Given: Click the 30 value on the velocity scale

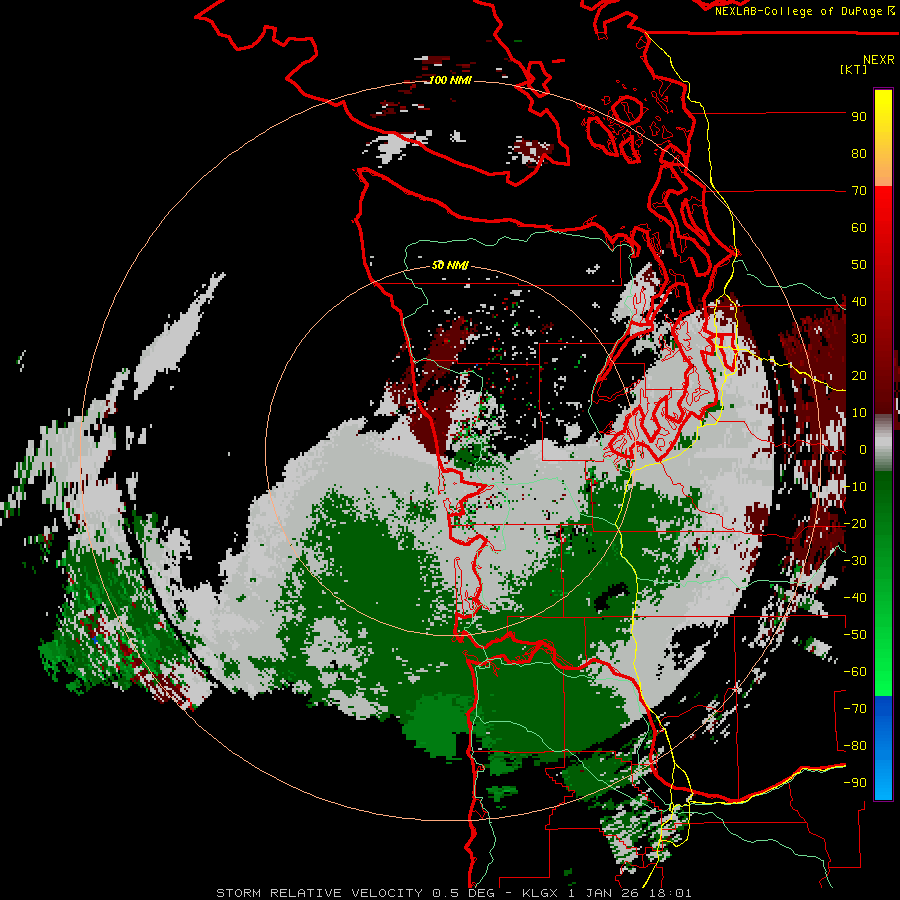Looking at the screenshot, I should pos(859,339).
